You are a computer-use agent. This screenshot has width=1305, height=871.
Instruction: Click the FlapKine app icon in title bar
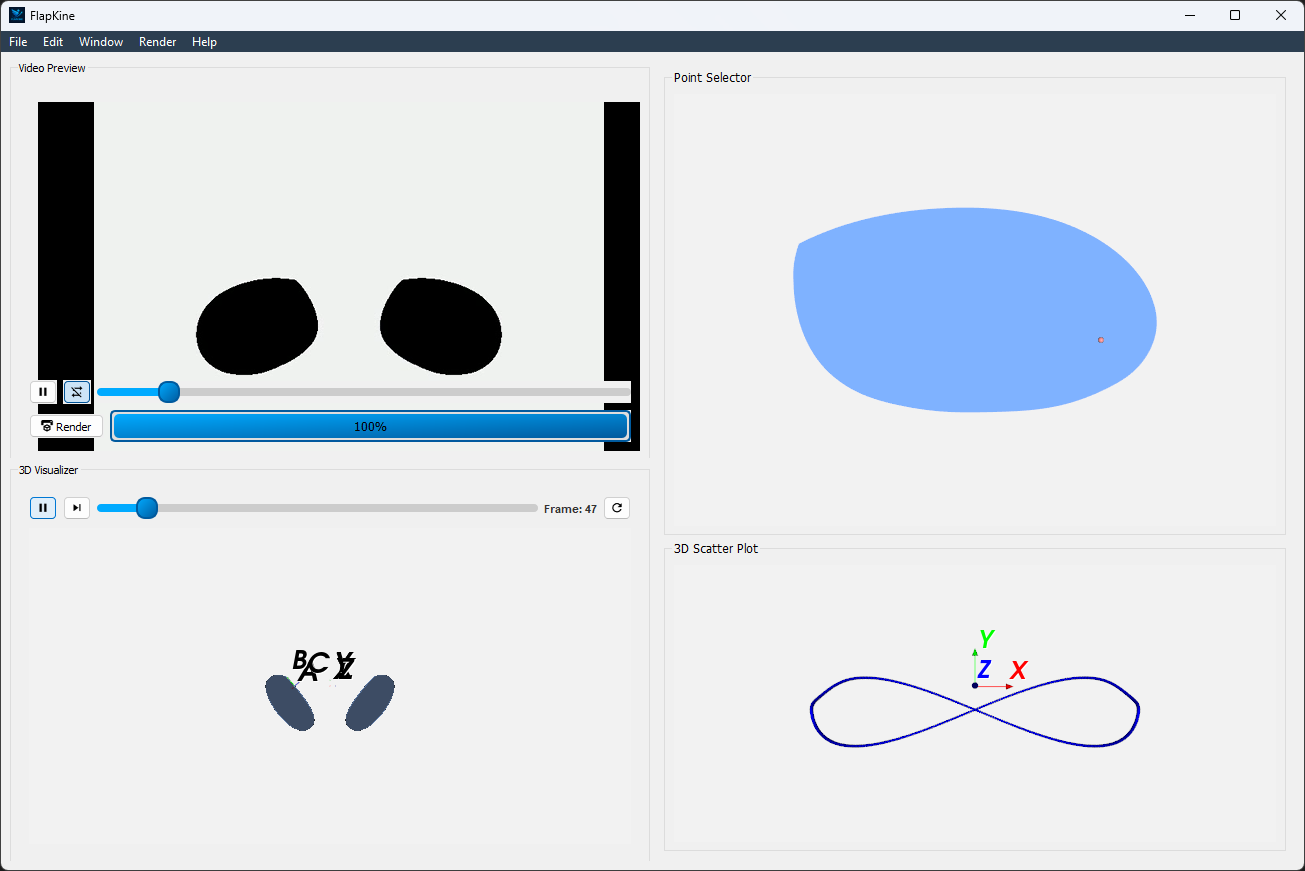tap(16, 15)
